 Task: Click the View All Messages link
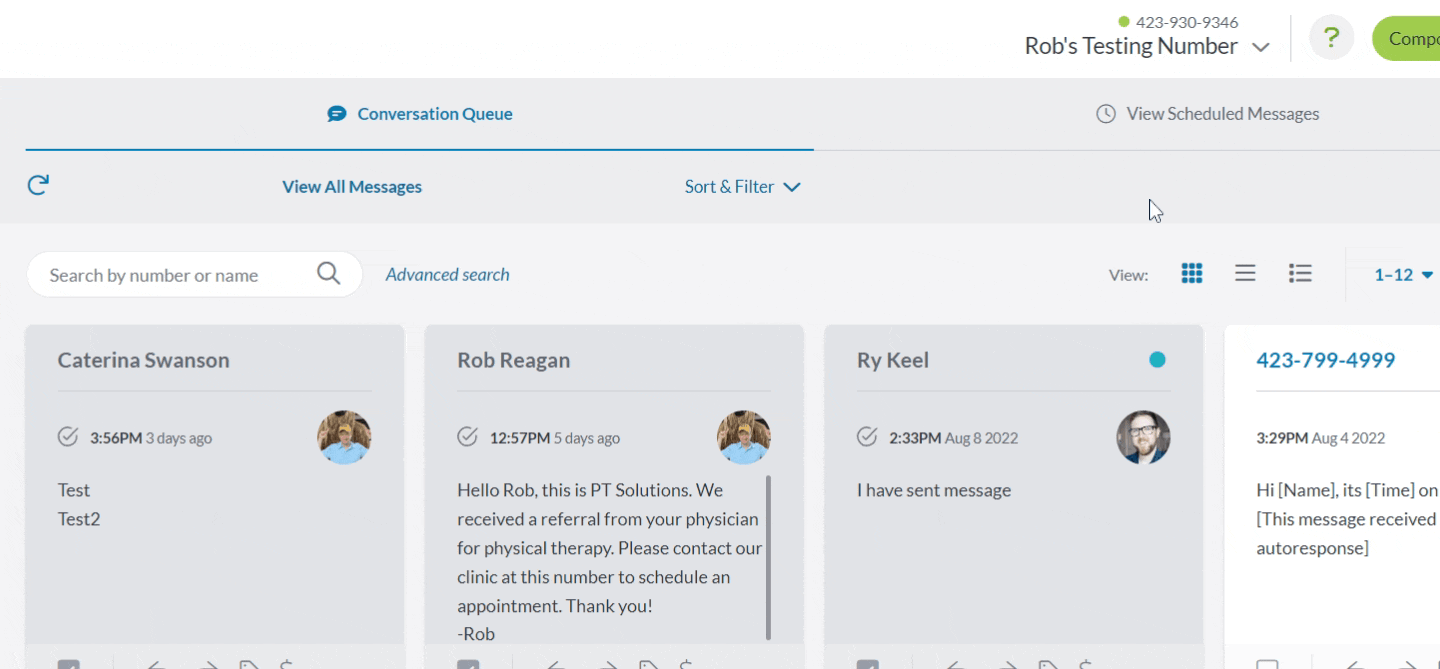tap(352, 187)
